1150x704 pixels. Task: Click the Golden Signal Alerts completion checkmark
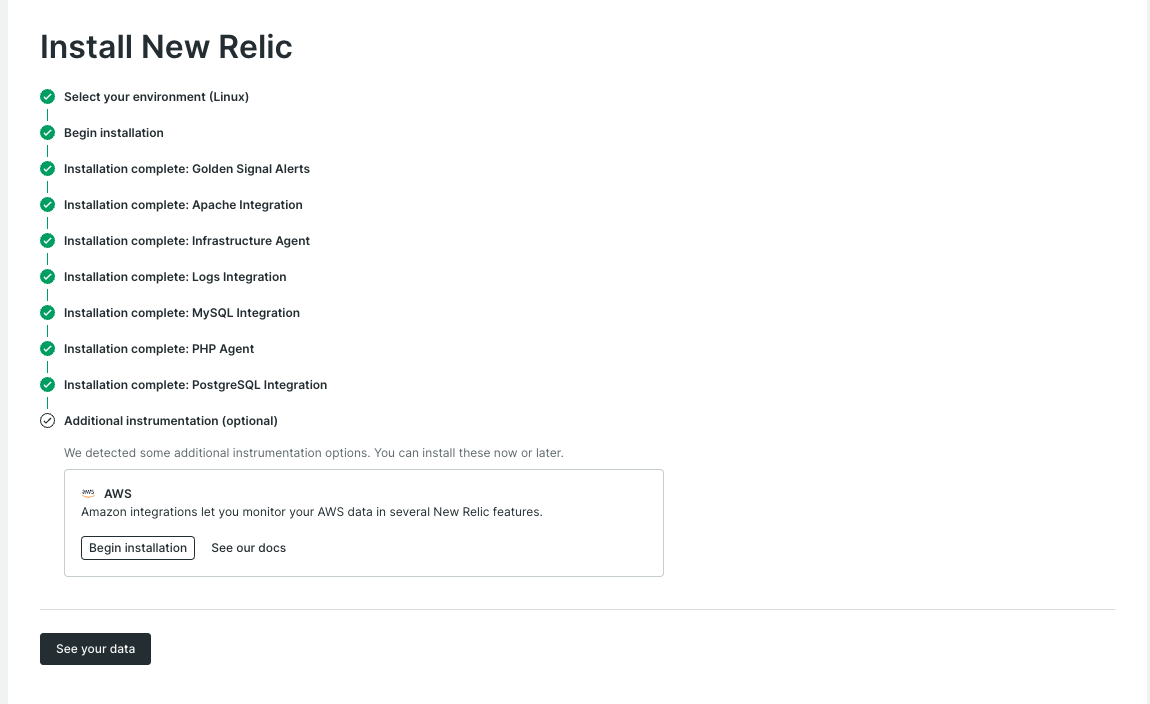pyautogui.click(x=47, y=169)
